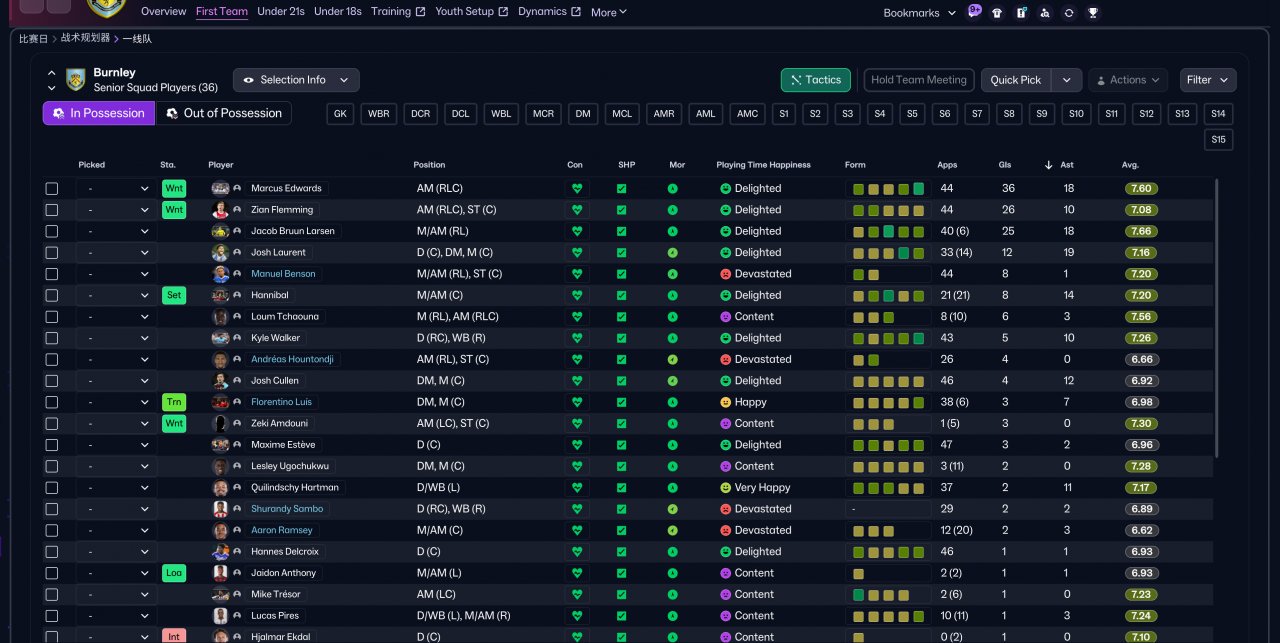
Task: Click the Quick Pick button
Action: (x=1016, y=80)
